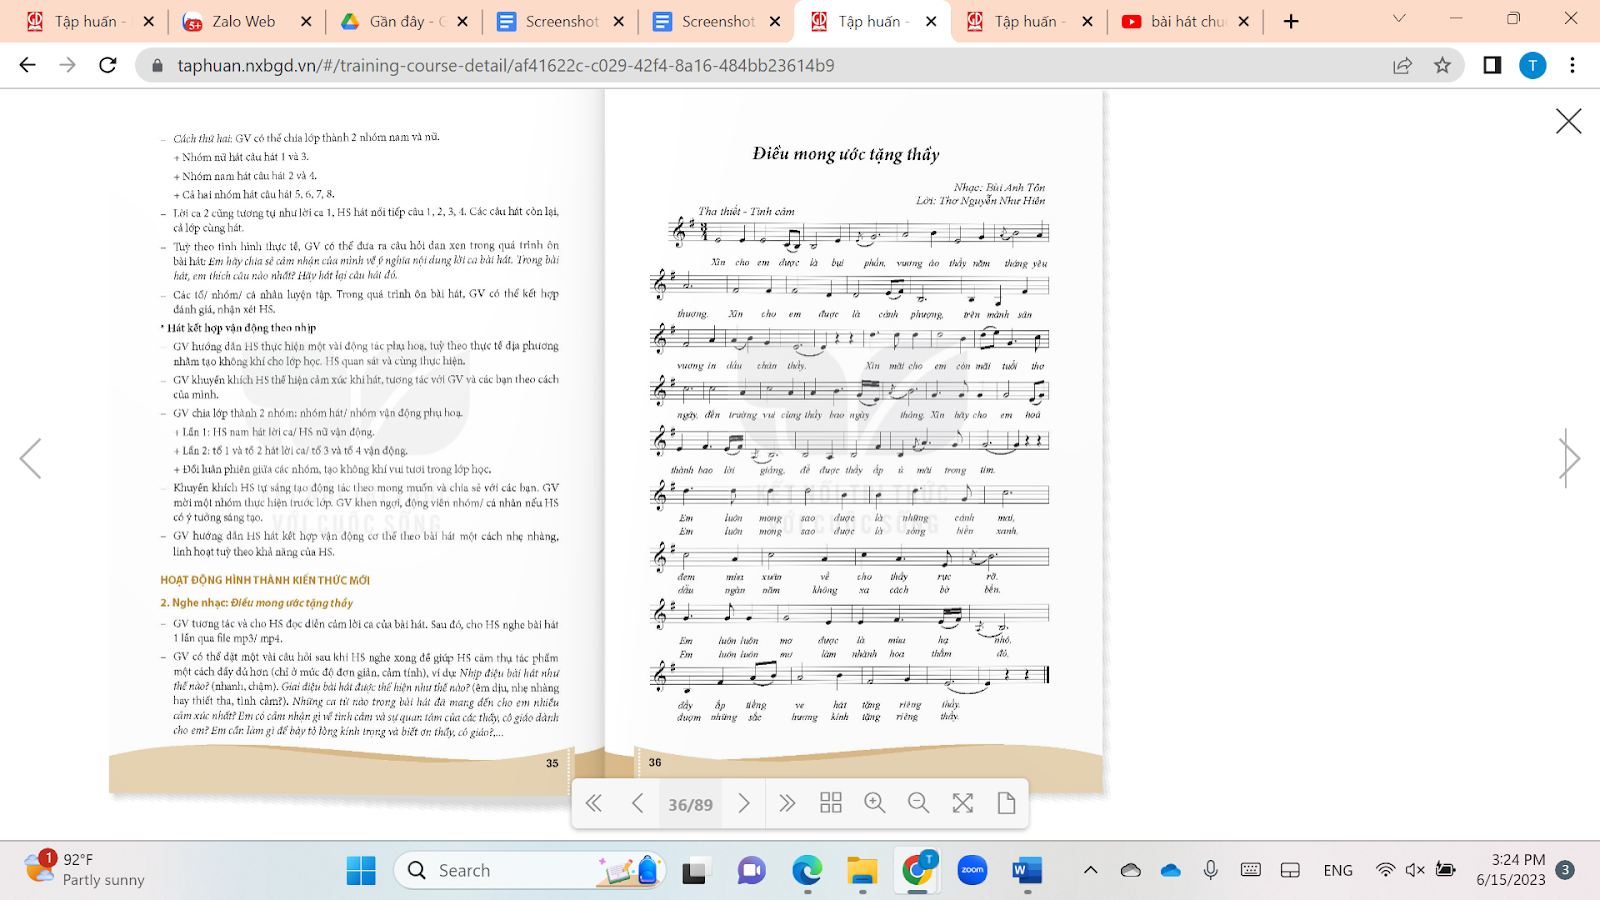Open the page thumbnails grid view
Image resolution: width=1600 pixels, height=900 pixels.
[831, 803]
